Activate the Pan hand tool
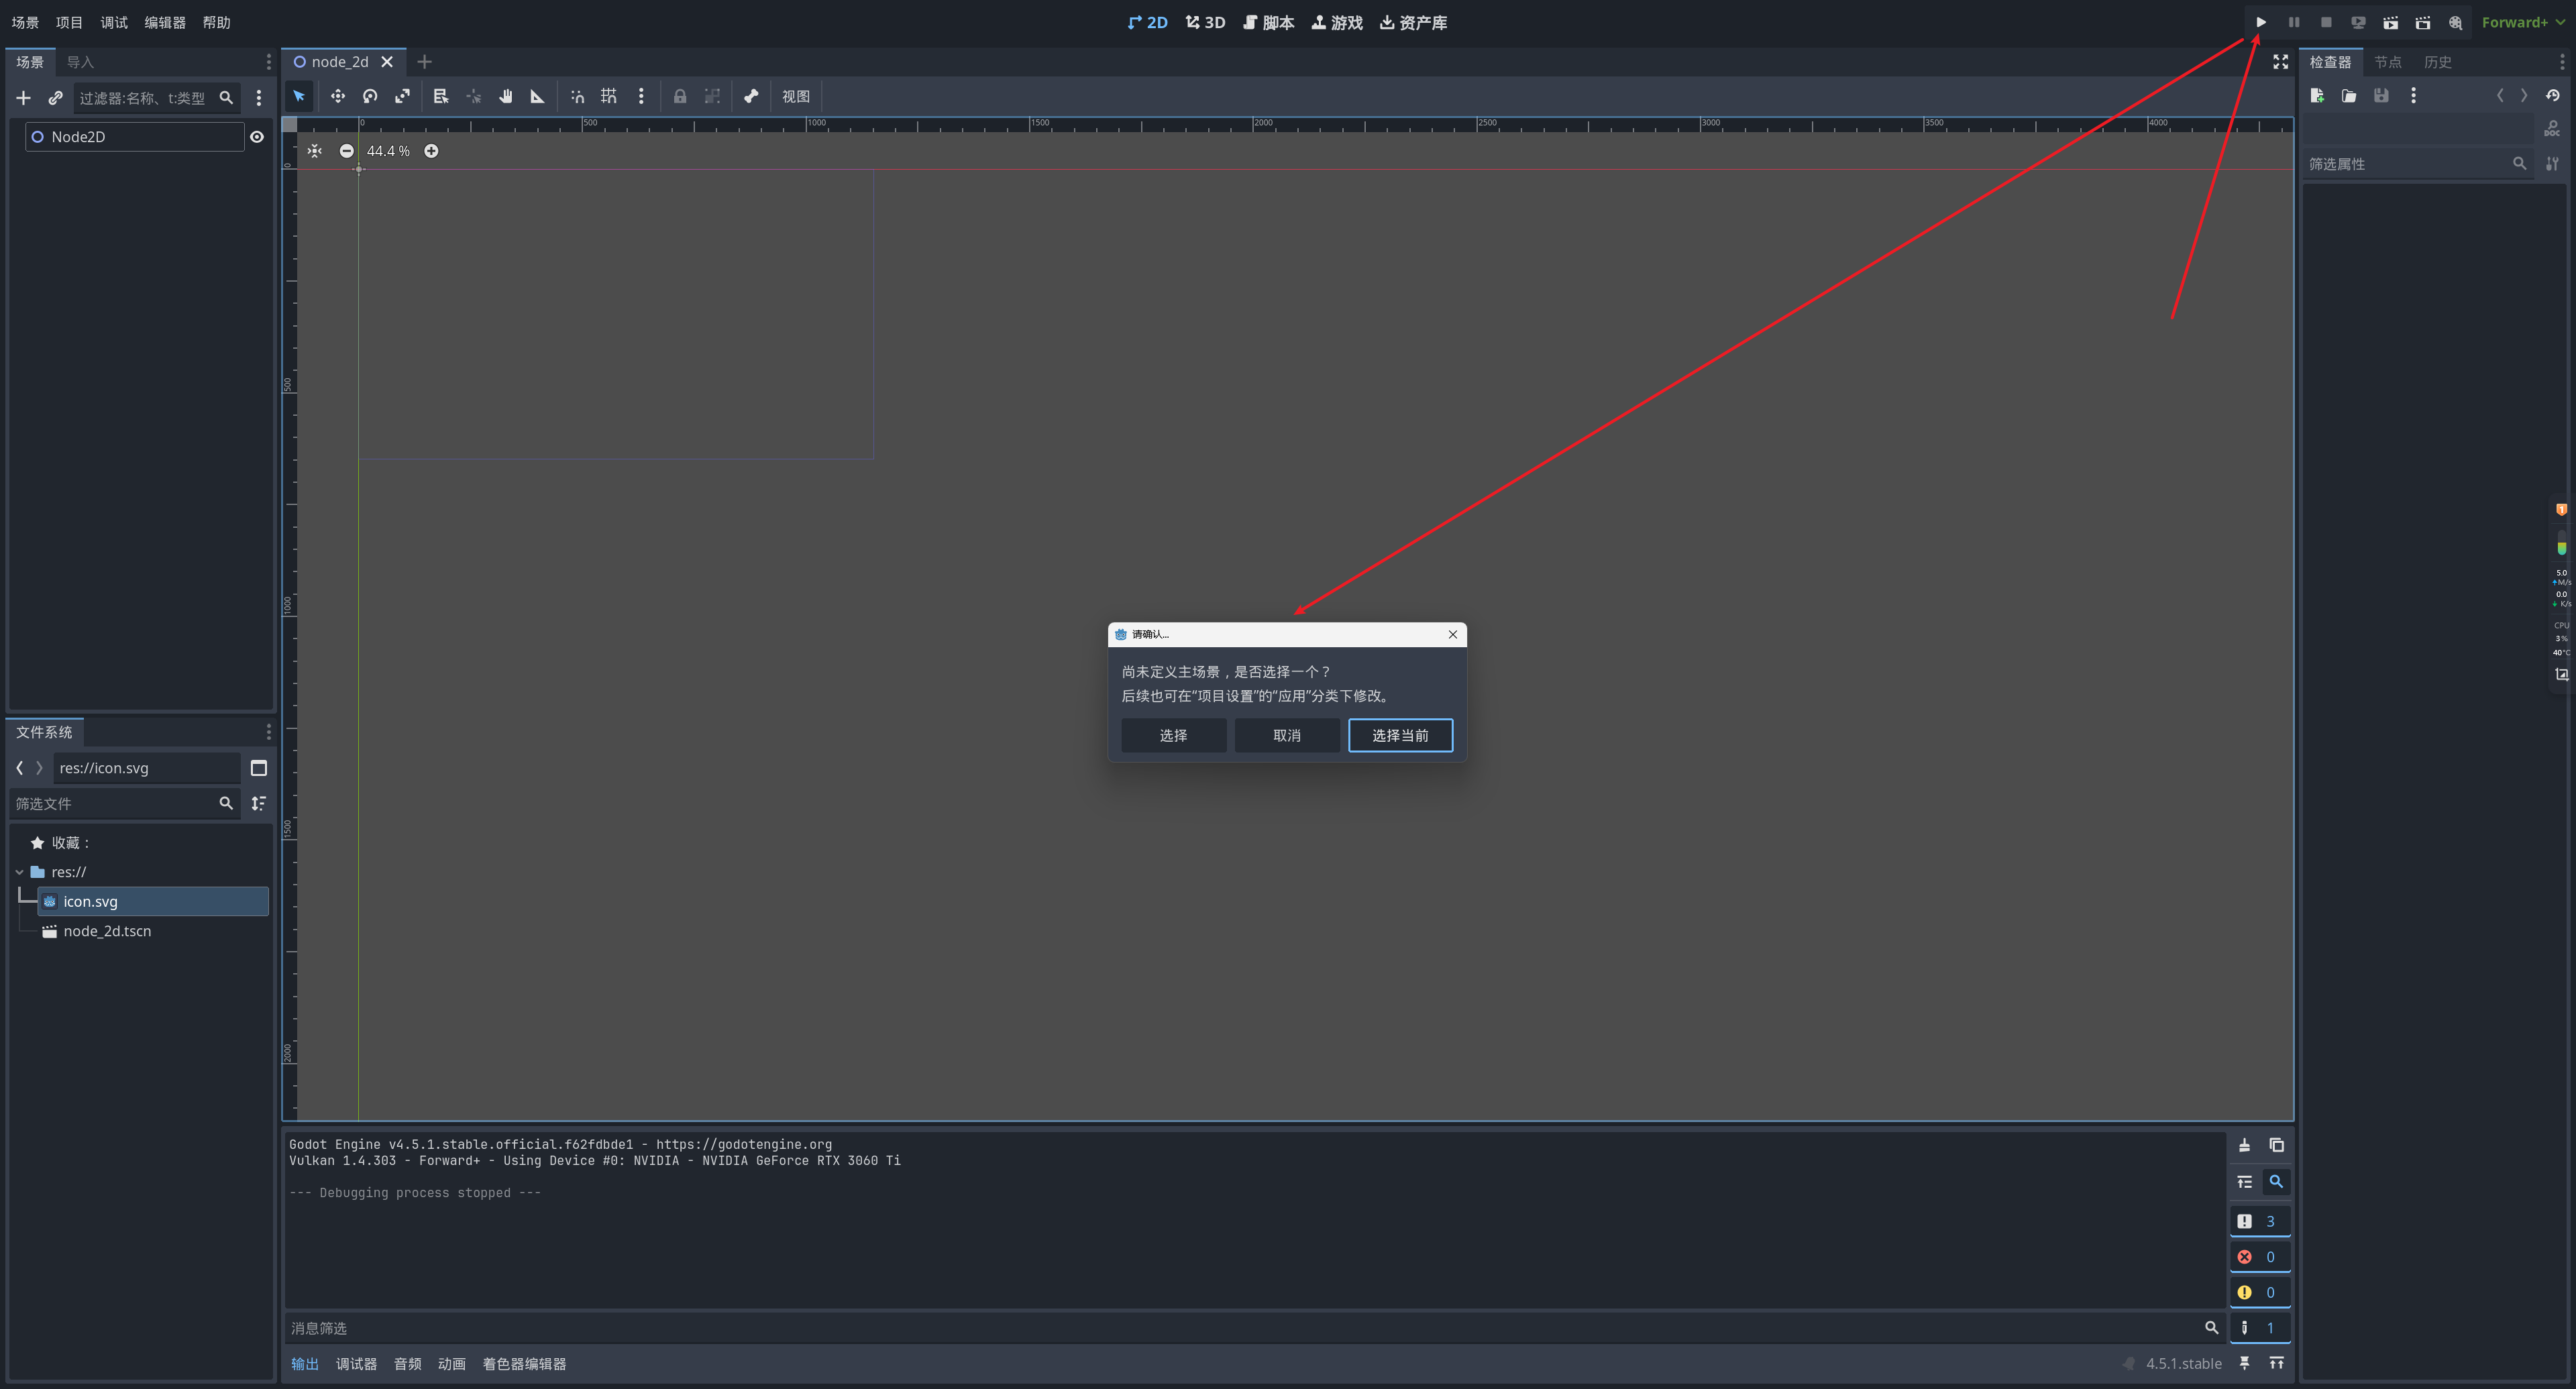Image resolution: width=2576 pixels, height=1389 pixels. (x=506, y=96)
